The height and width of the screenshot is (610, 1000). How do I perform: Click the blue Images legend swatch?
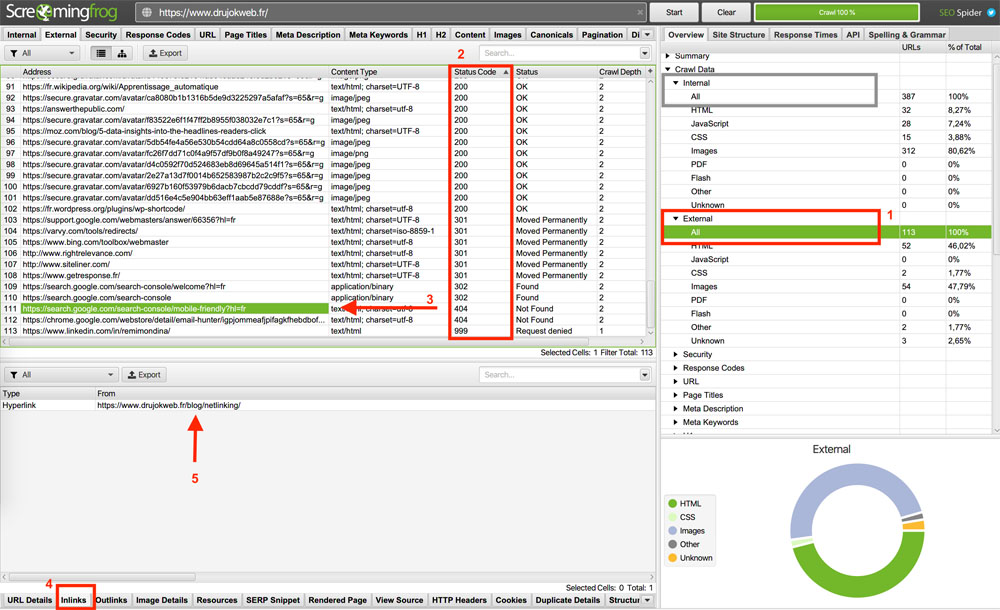pos(672,530)
